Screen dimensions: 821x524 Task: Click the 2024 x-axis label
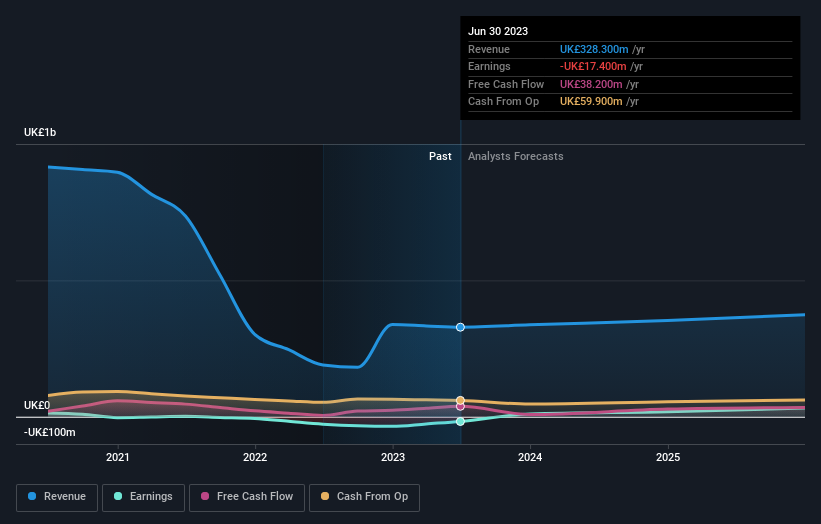[x=530, y=457]
